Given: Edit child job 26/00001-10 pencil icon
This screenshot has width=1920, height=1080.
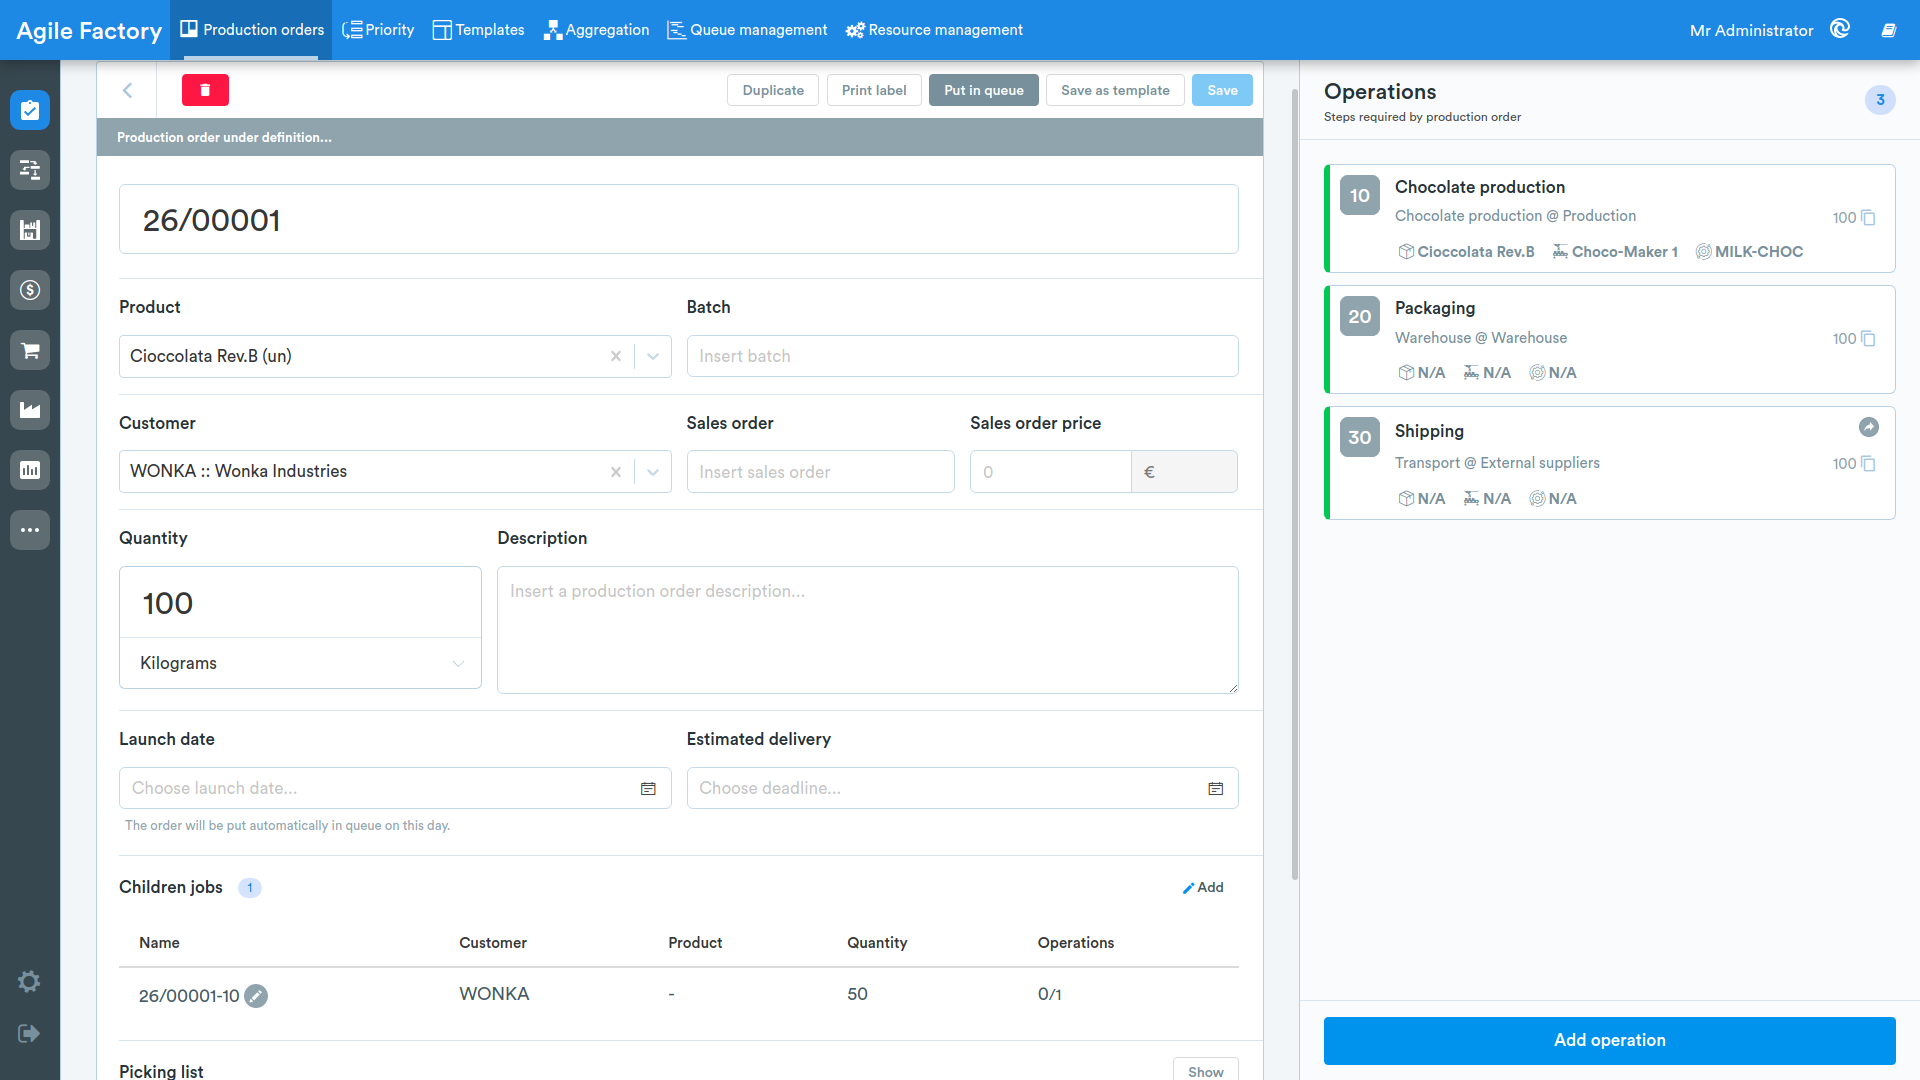Looking at the screenshot, I should point(256,996).
